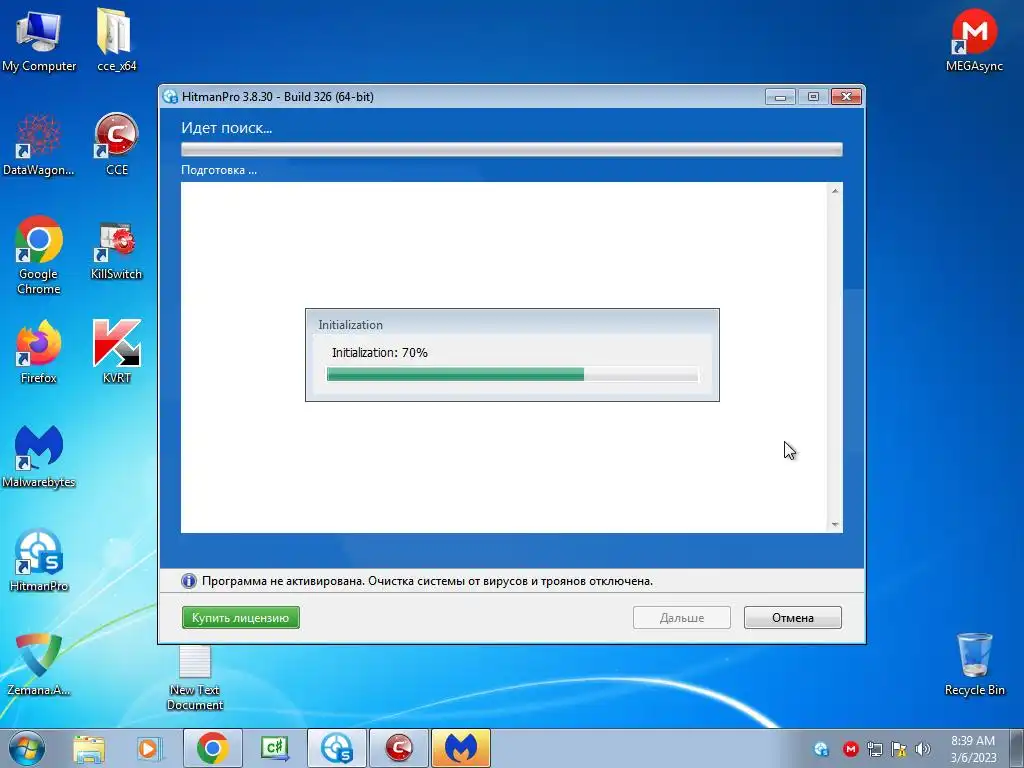The width and height of the screenshot is (1024, 768).
Task: Open Windows Explorer from taskbar
Action: coord(89,749)
